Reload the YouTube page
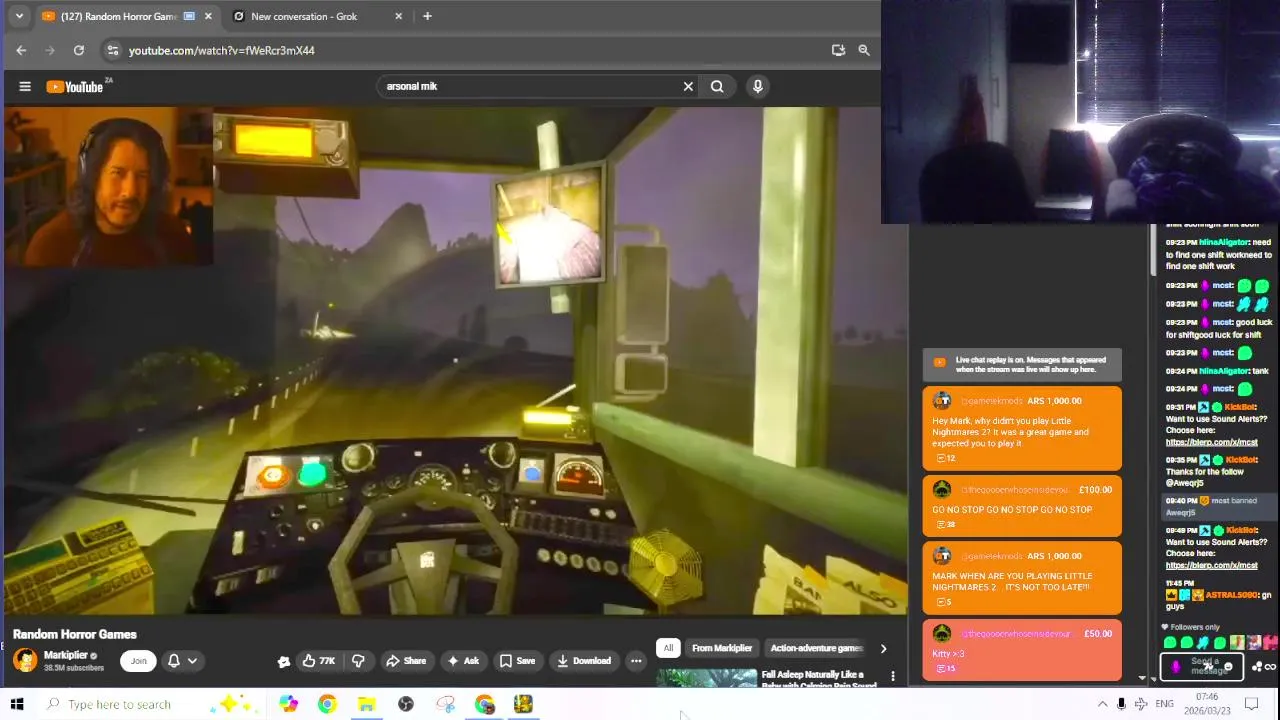 [79, 50]
